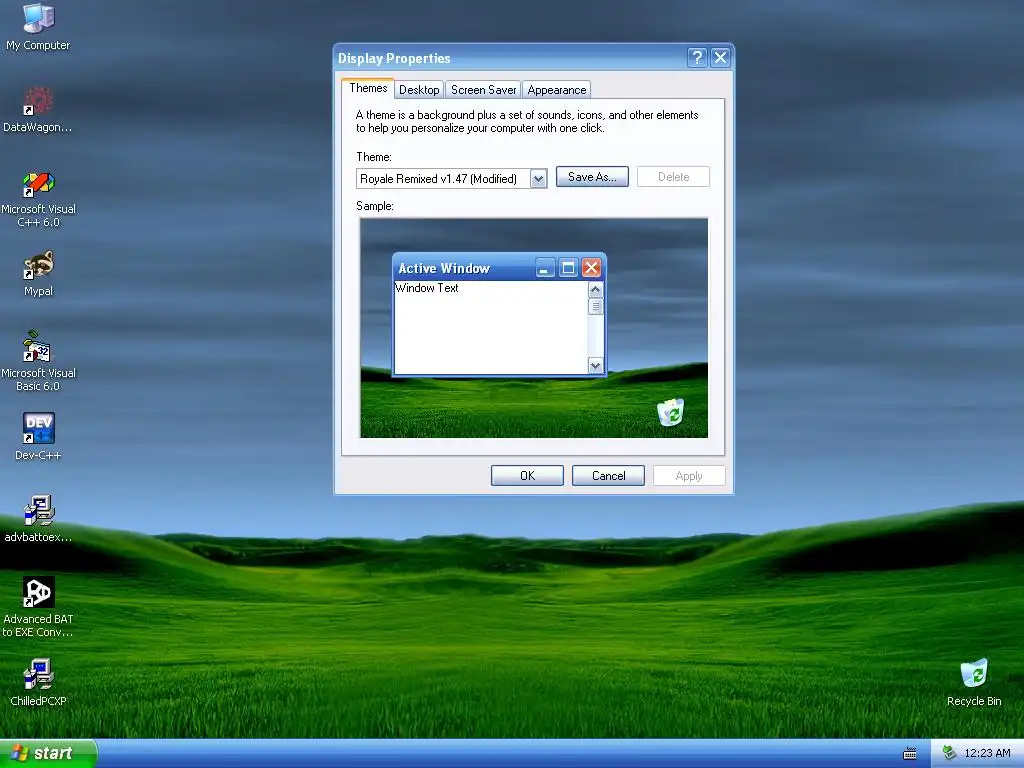Select the DataWagon desktop shortcut
The image size is (1024, 768).
pos(38,110)
